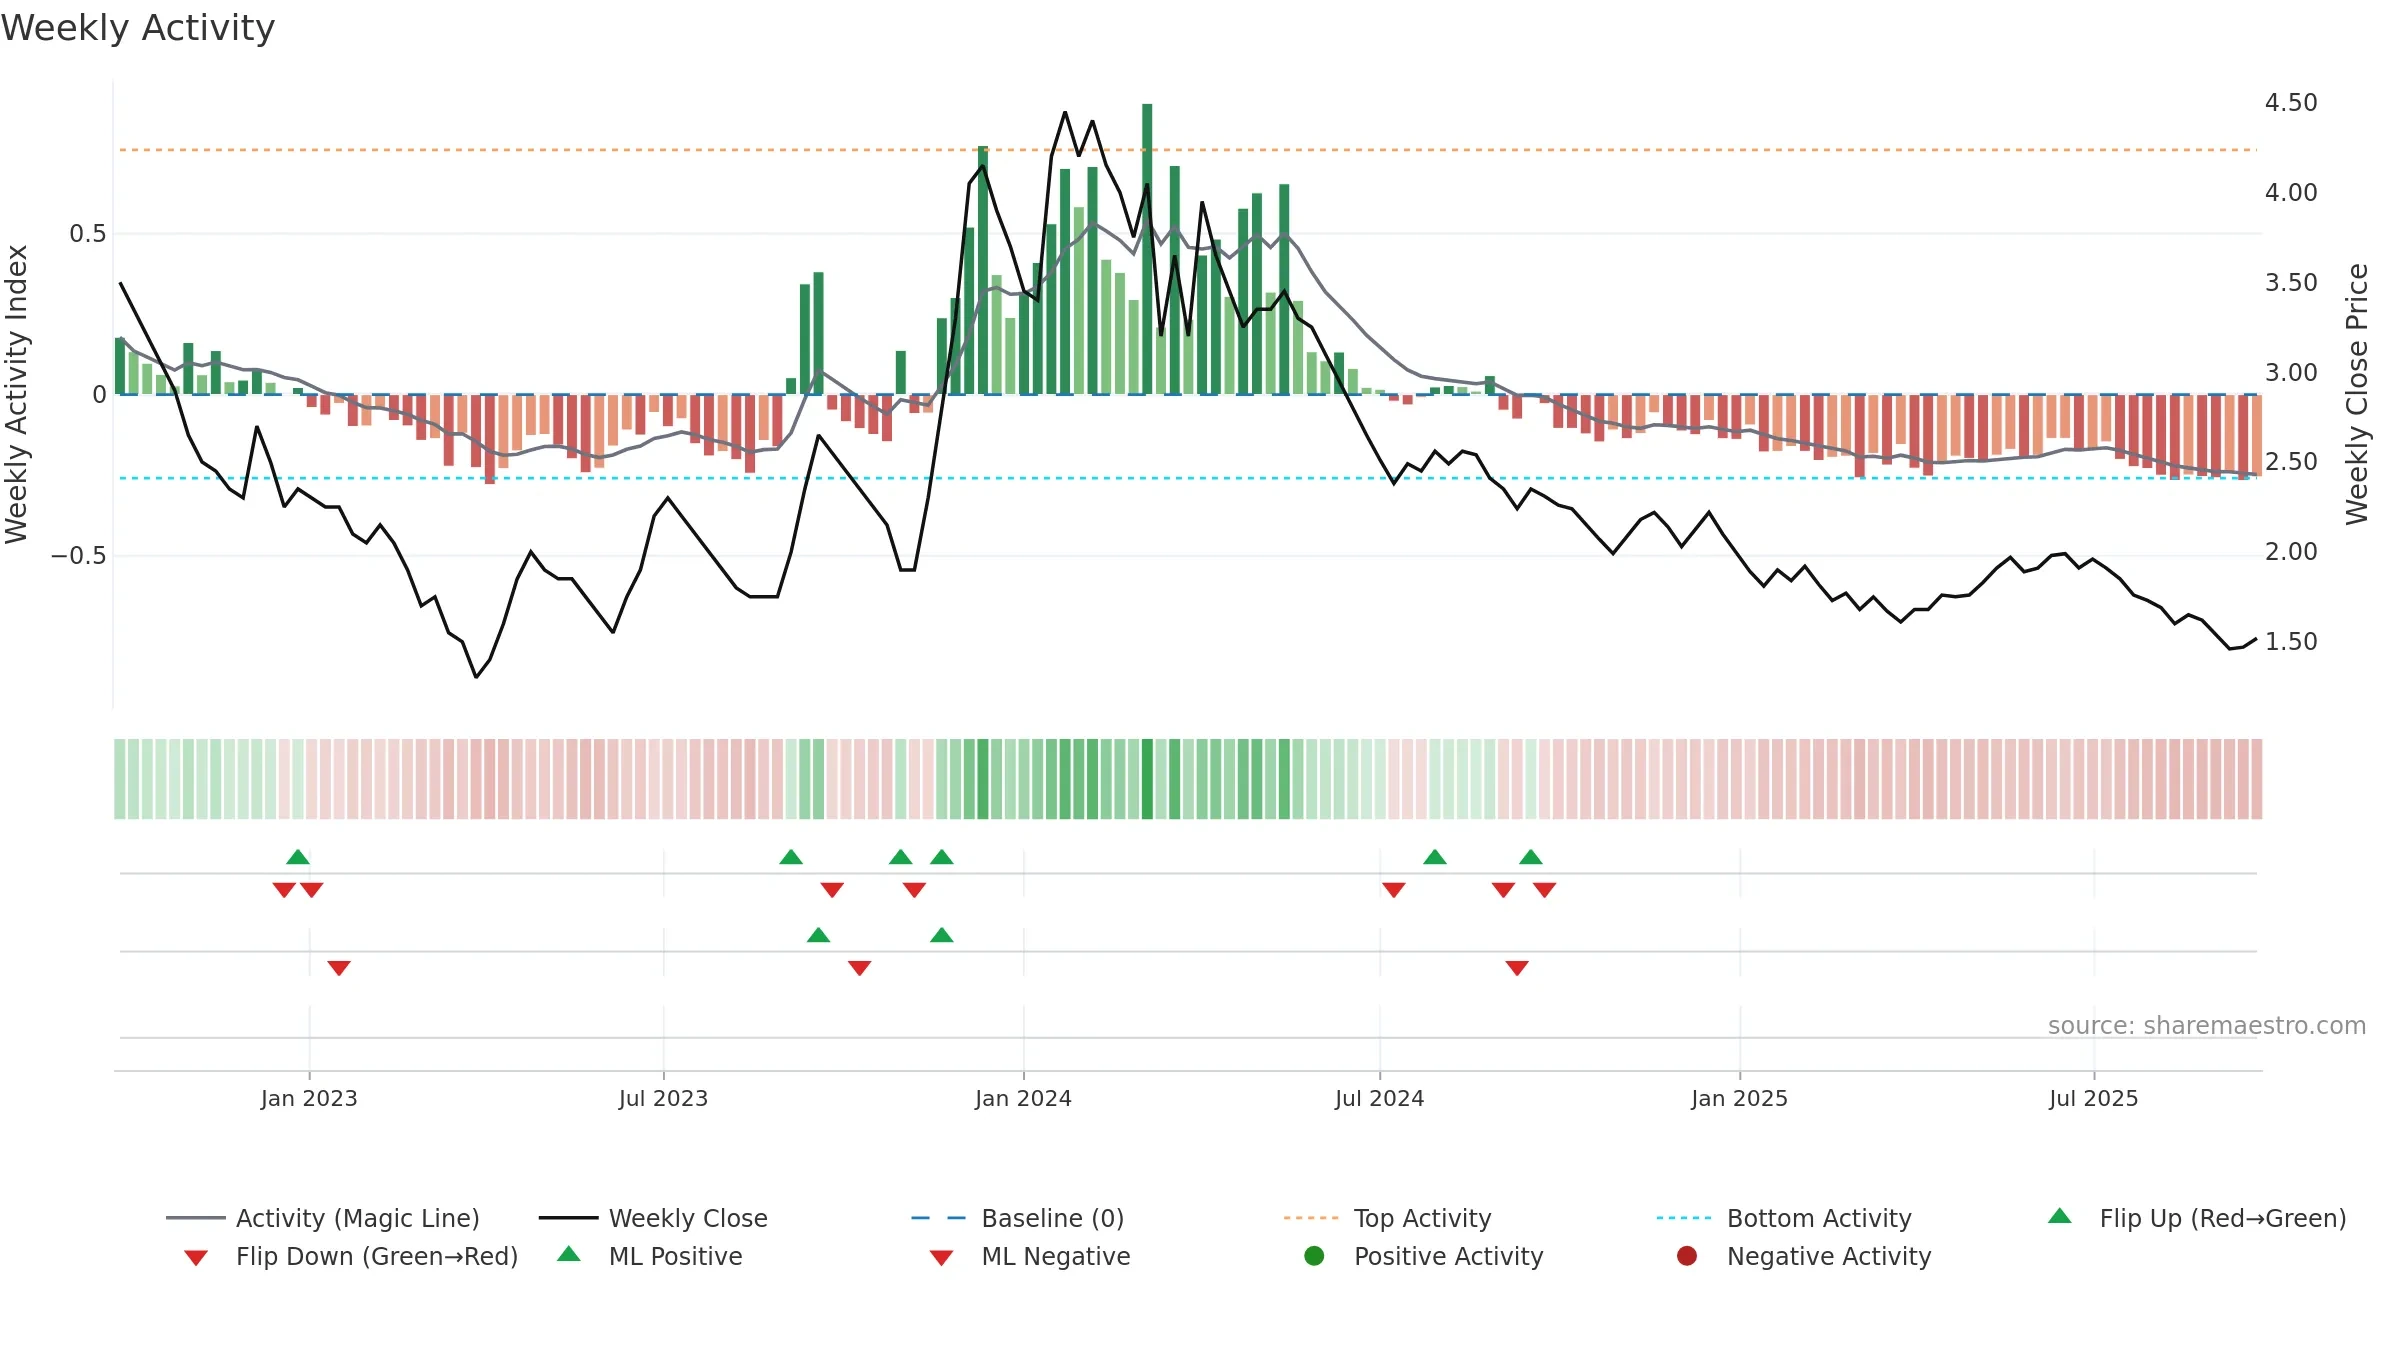Click the Jul 2023 x-axis label
The image size is (2400, 1350).
(x=663, y=1099)
